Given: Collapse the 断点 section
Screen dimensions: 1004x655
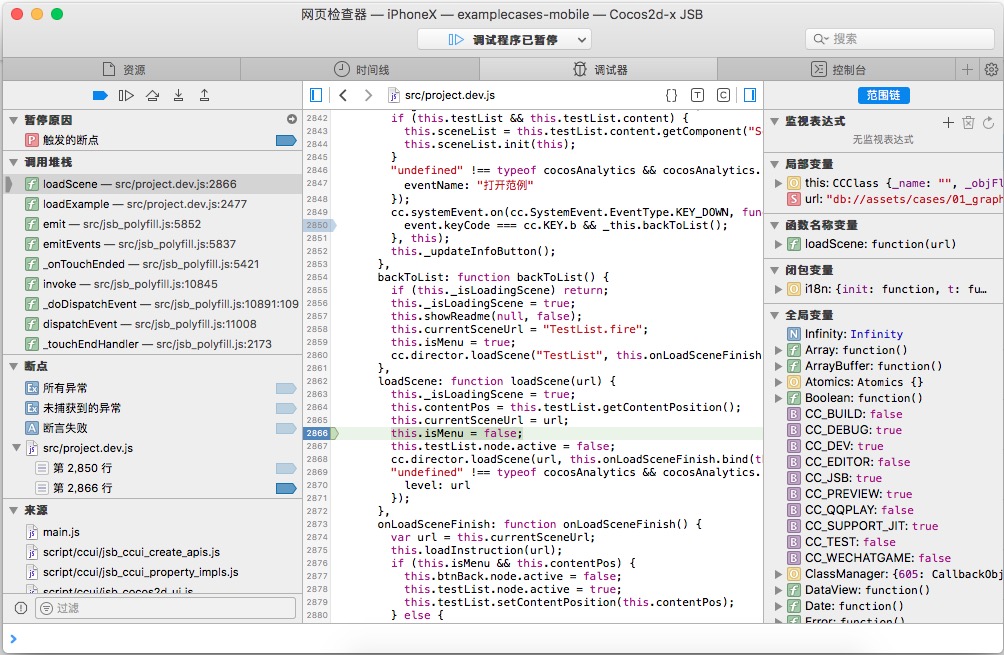Looking at the screenshot, I should 13,366.
